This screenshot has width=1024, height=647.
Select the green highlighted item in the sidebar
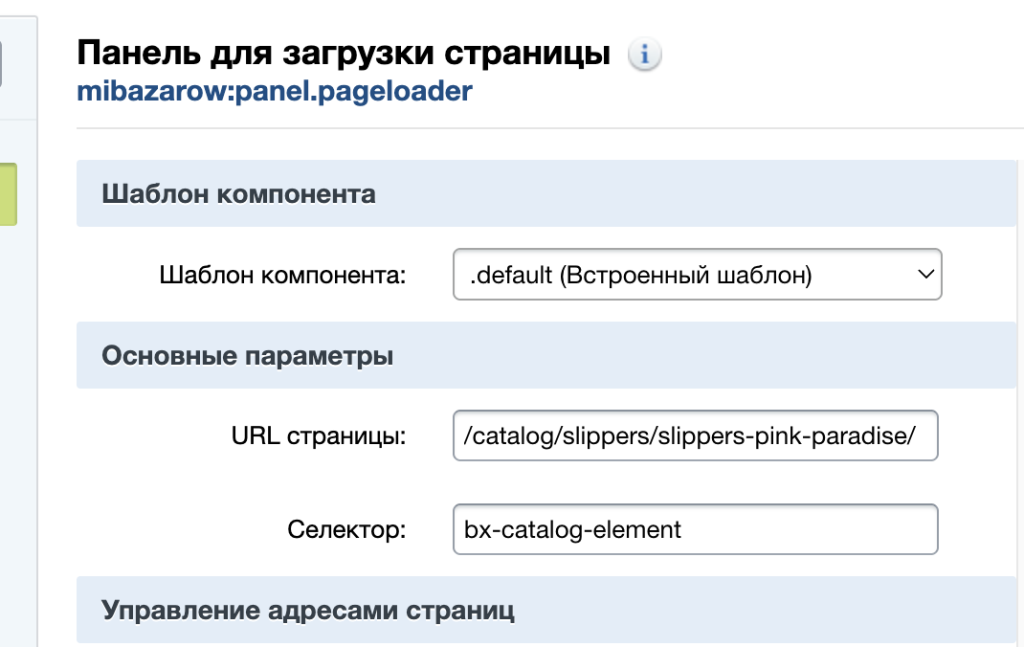click(x=10, y=194)
